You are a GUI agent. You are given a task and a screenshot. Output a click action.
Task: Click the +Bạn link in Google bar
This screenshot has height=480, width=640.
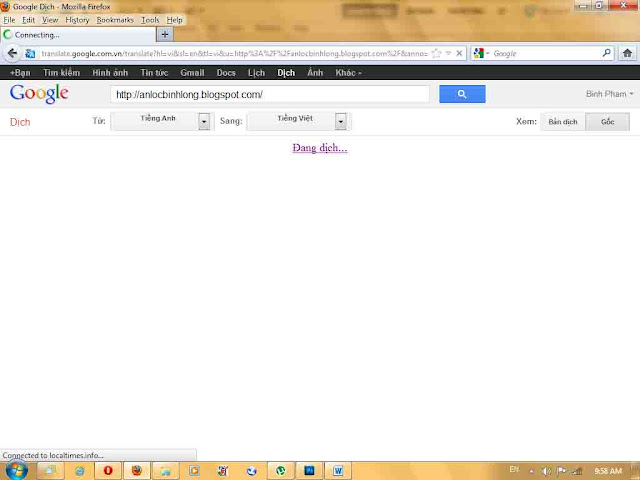[x=20, y=73]
